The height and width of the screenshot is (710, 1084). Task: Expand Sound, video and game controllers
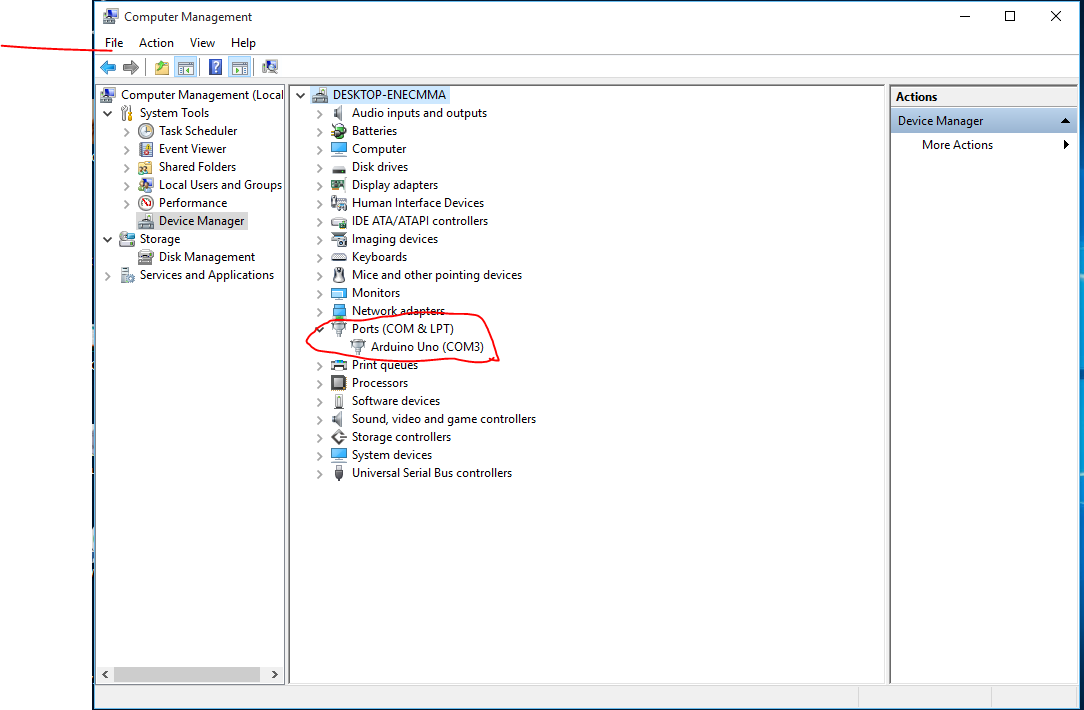click(319, 419)
